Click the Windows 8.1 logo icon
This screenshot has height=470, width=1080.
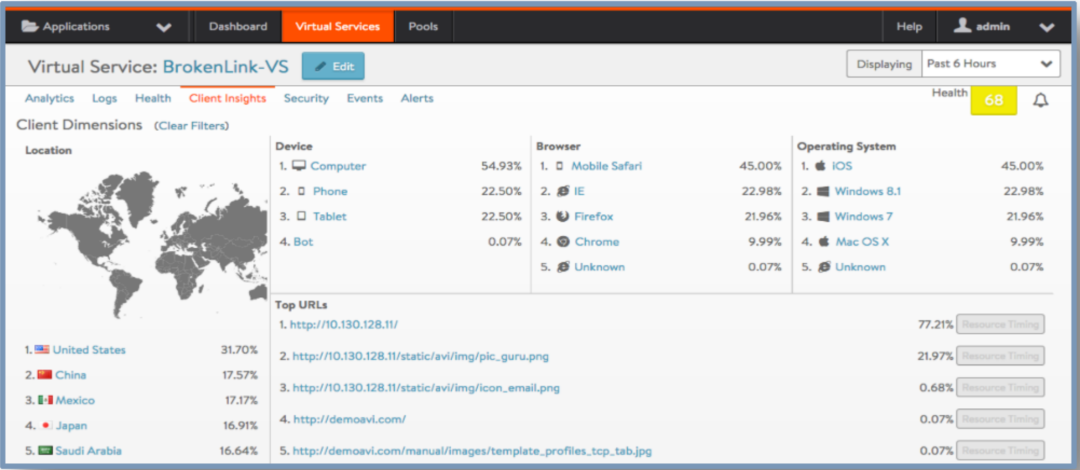coord(822,192)
